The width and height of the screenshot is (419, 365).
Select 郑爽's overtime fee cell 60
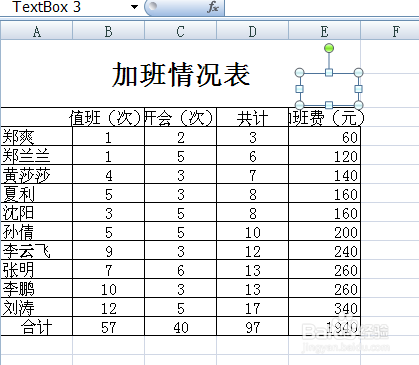(x=324, y=136)
